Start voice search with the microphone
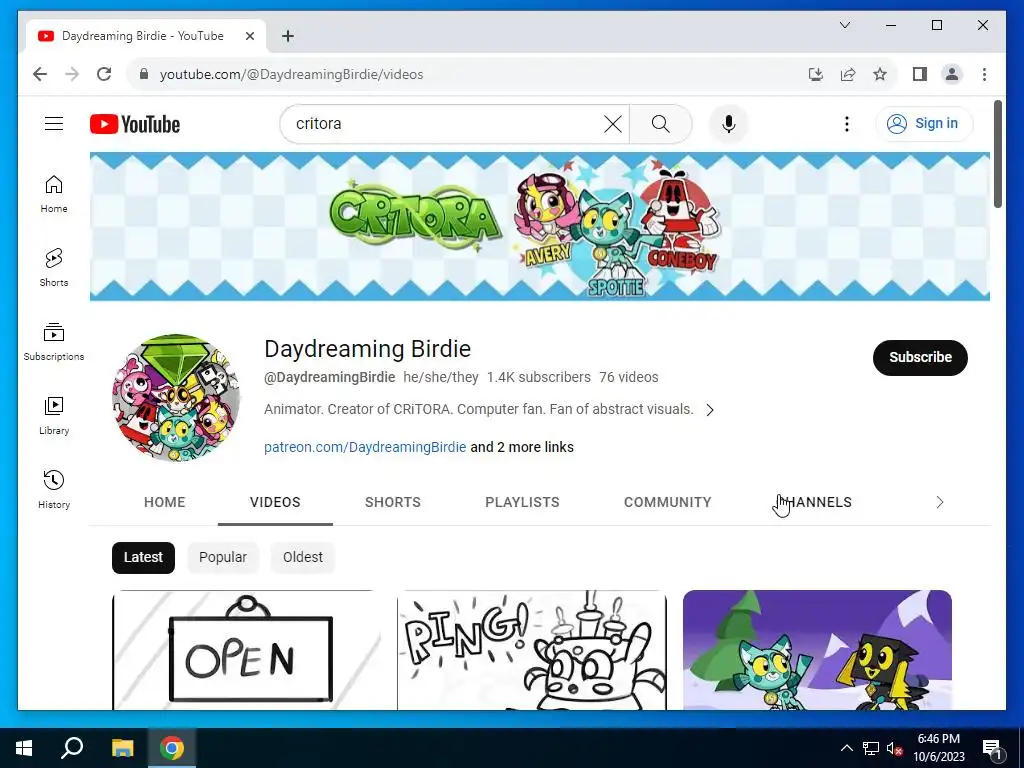The image size is (1024, 768). 729,123
